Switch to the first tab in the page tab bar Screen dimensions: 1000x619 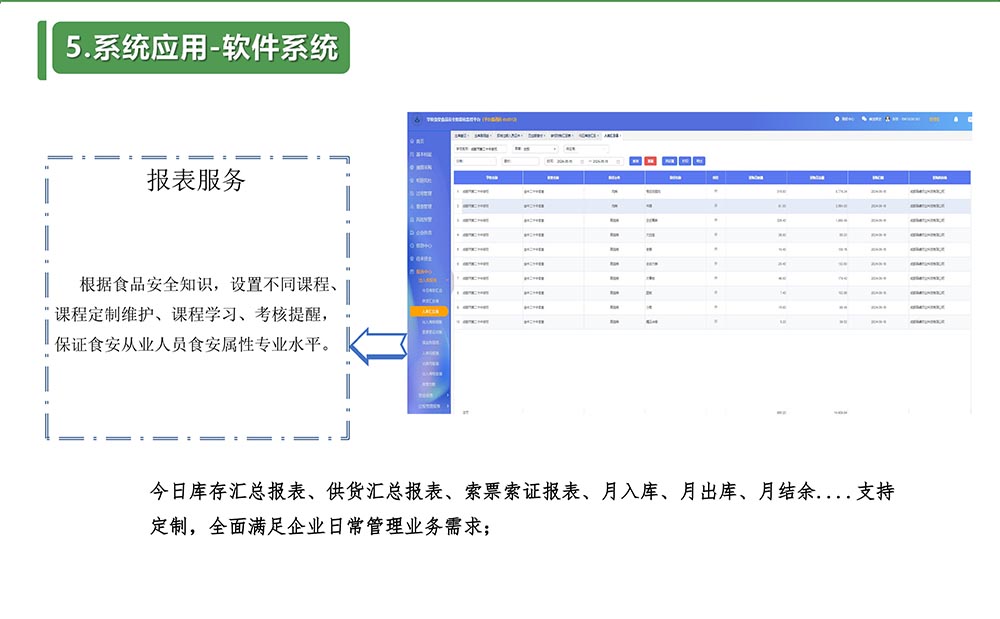(461, 134)
